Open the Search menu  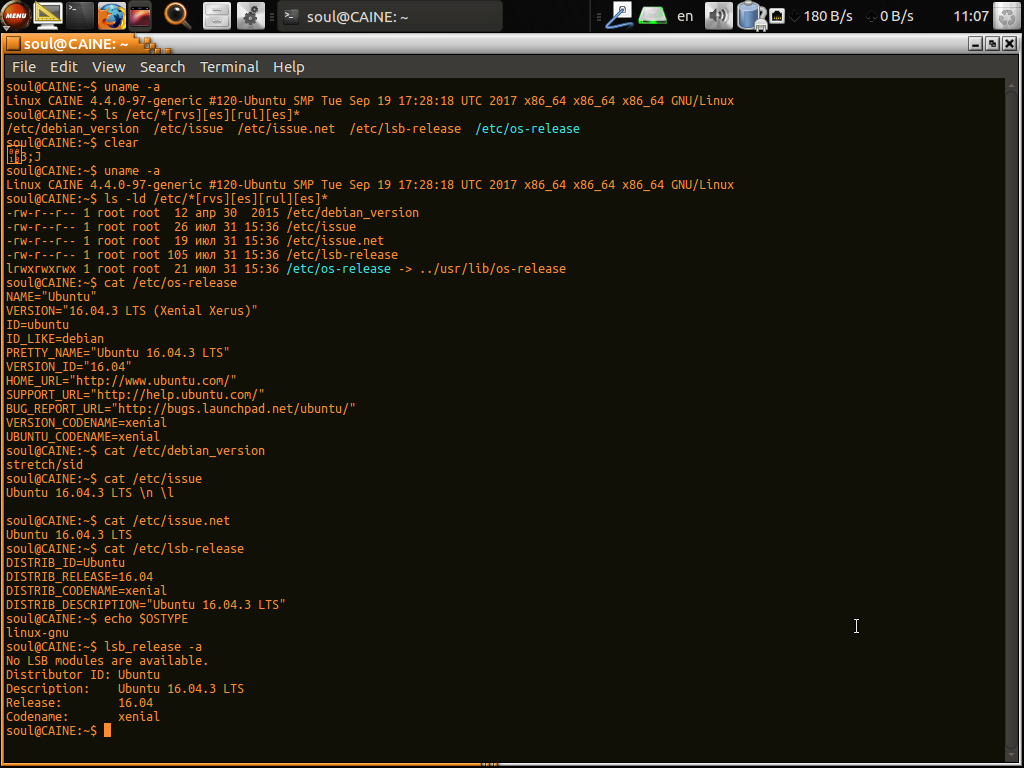coord(163,67)
